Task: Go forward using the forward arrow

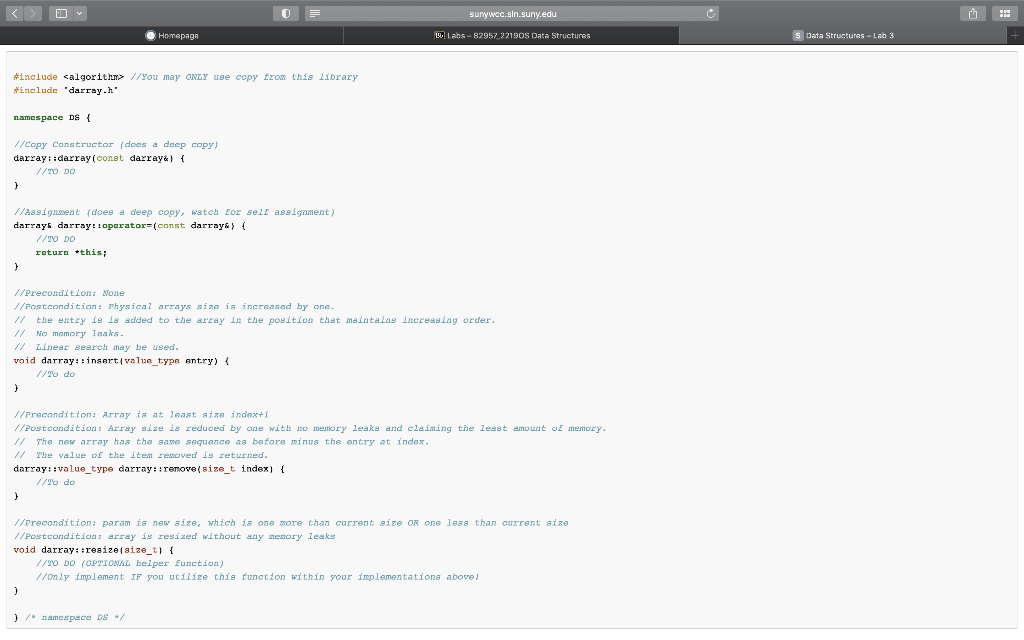Action: [x=31, y=13]
